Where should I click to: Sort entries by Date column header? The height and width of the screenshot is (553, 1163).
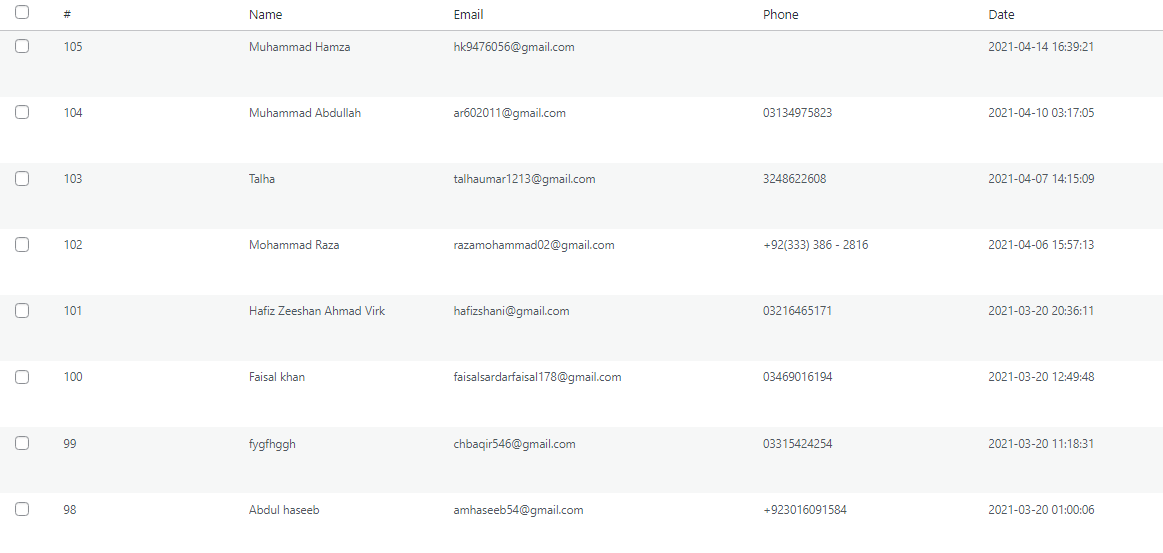tap(1001, 15)
